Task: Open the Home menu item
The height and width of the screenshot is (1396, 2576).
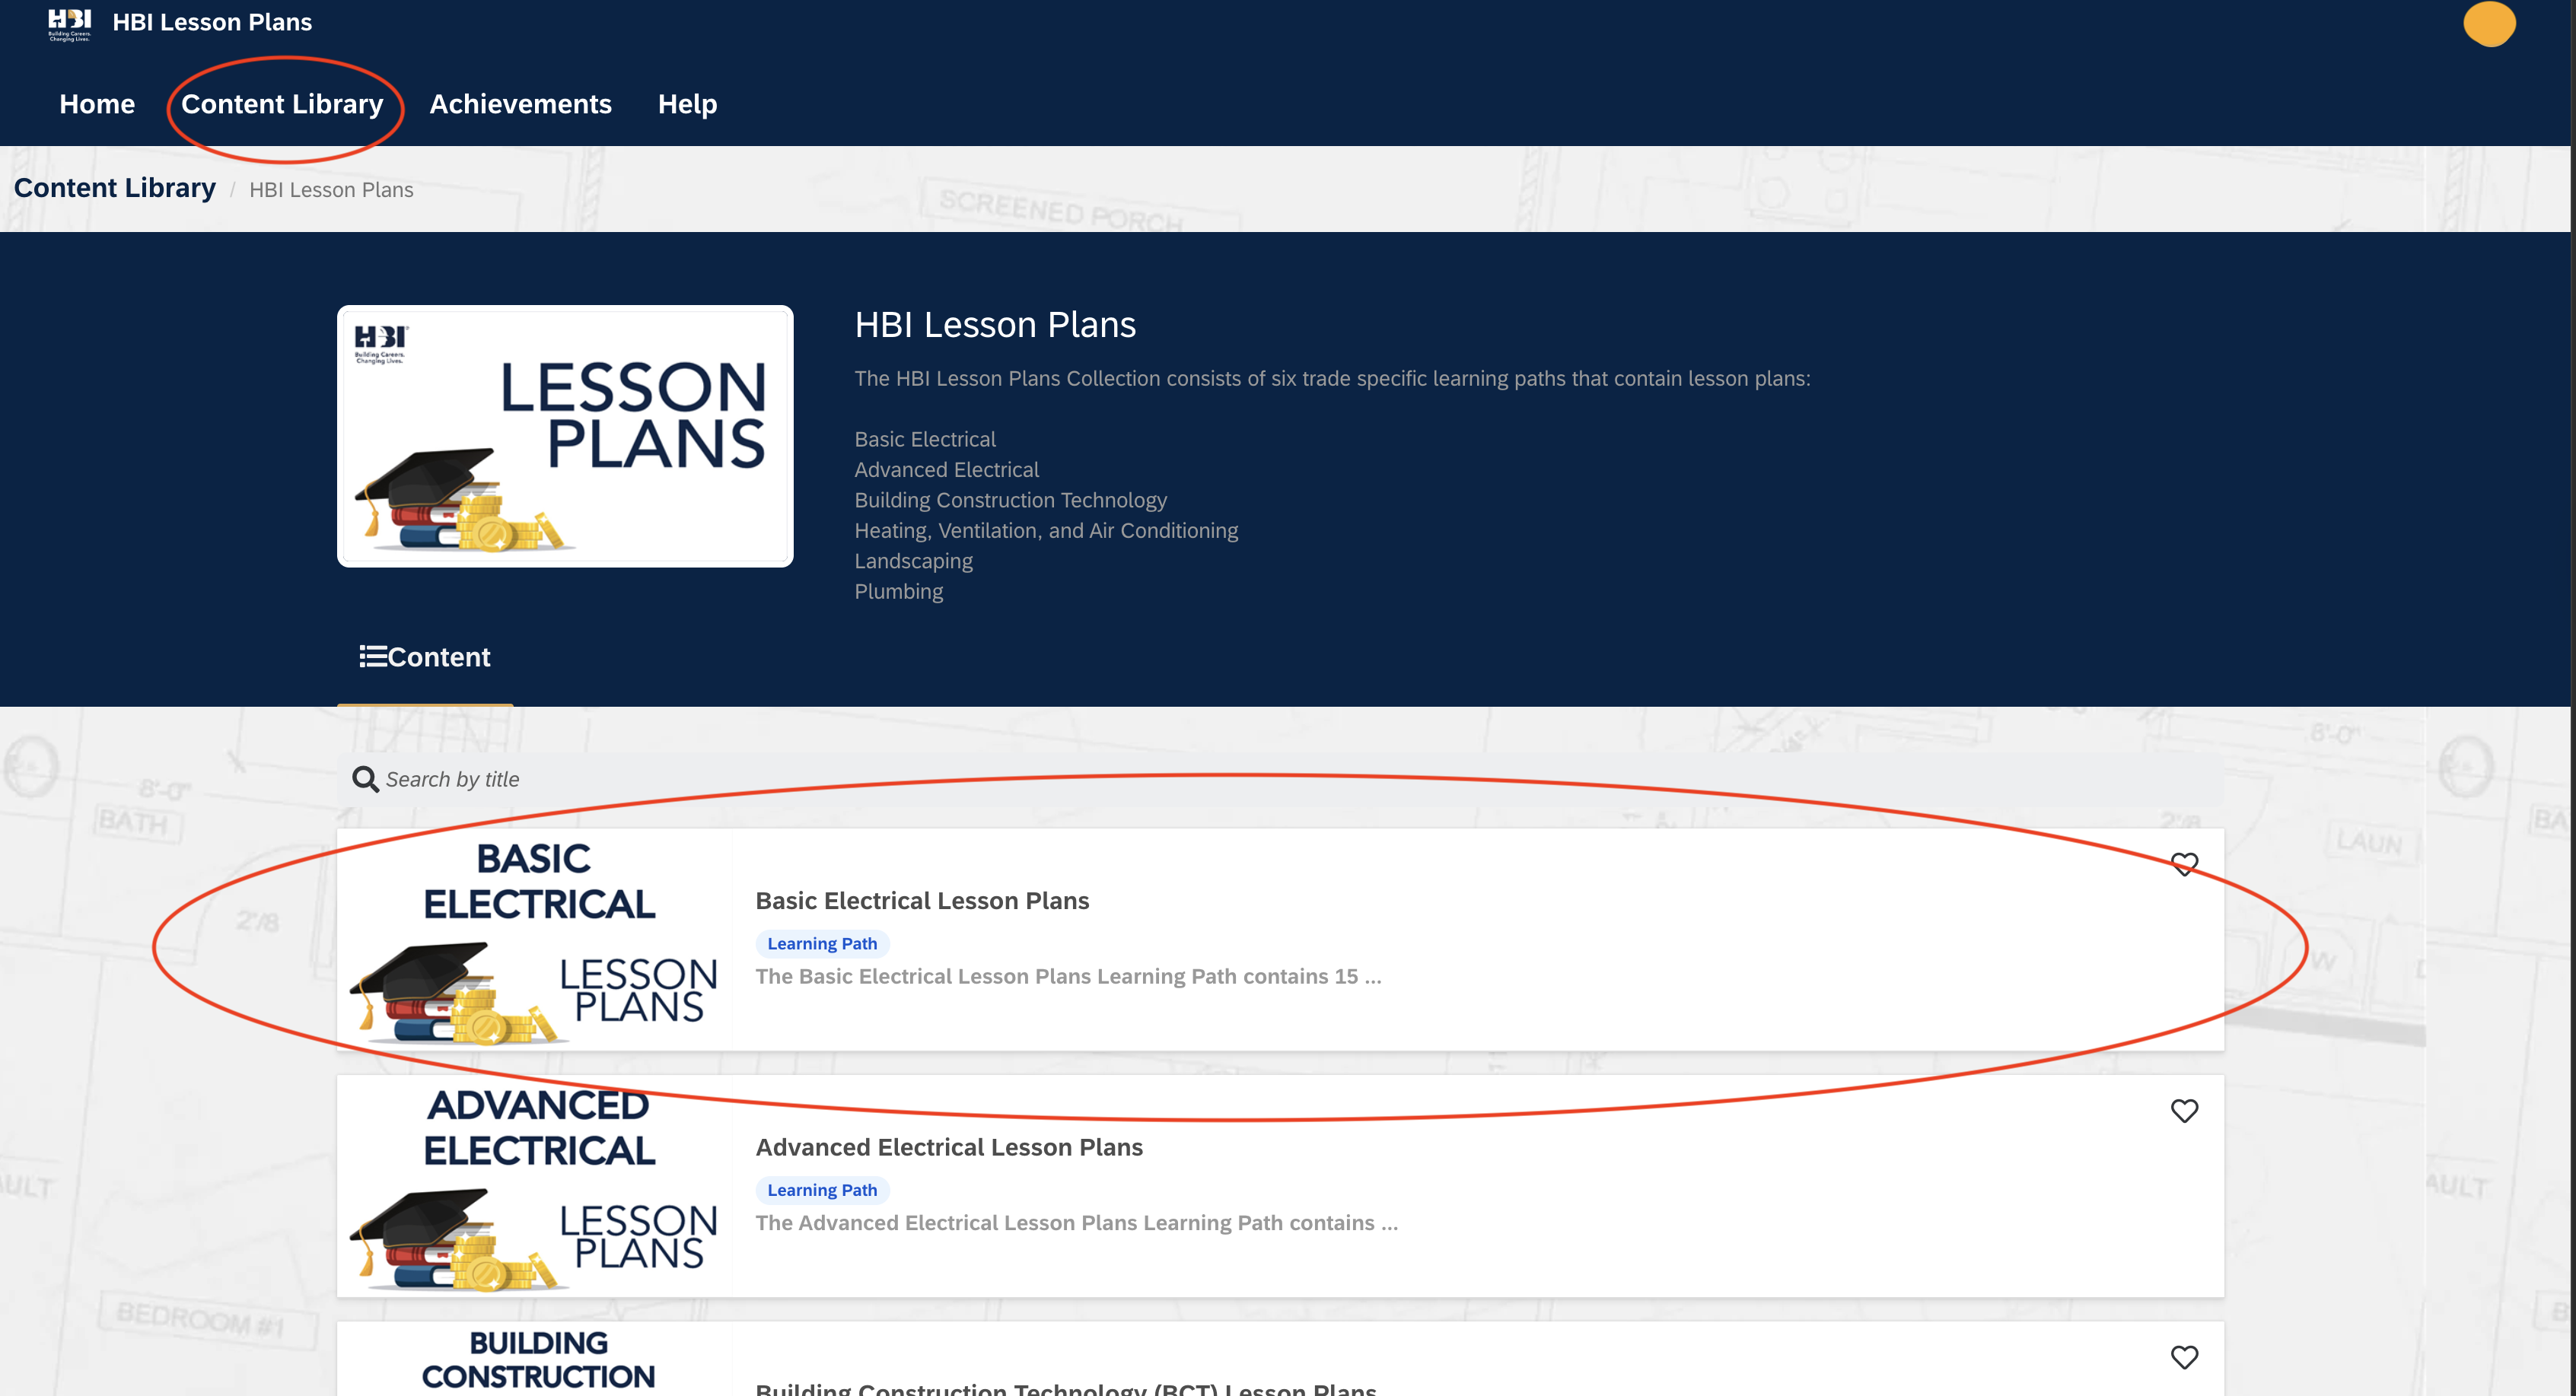Action: click(x=97, y=104)
